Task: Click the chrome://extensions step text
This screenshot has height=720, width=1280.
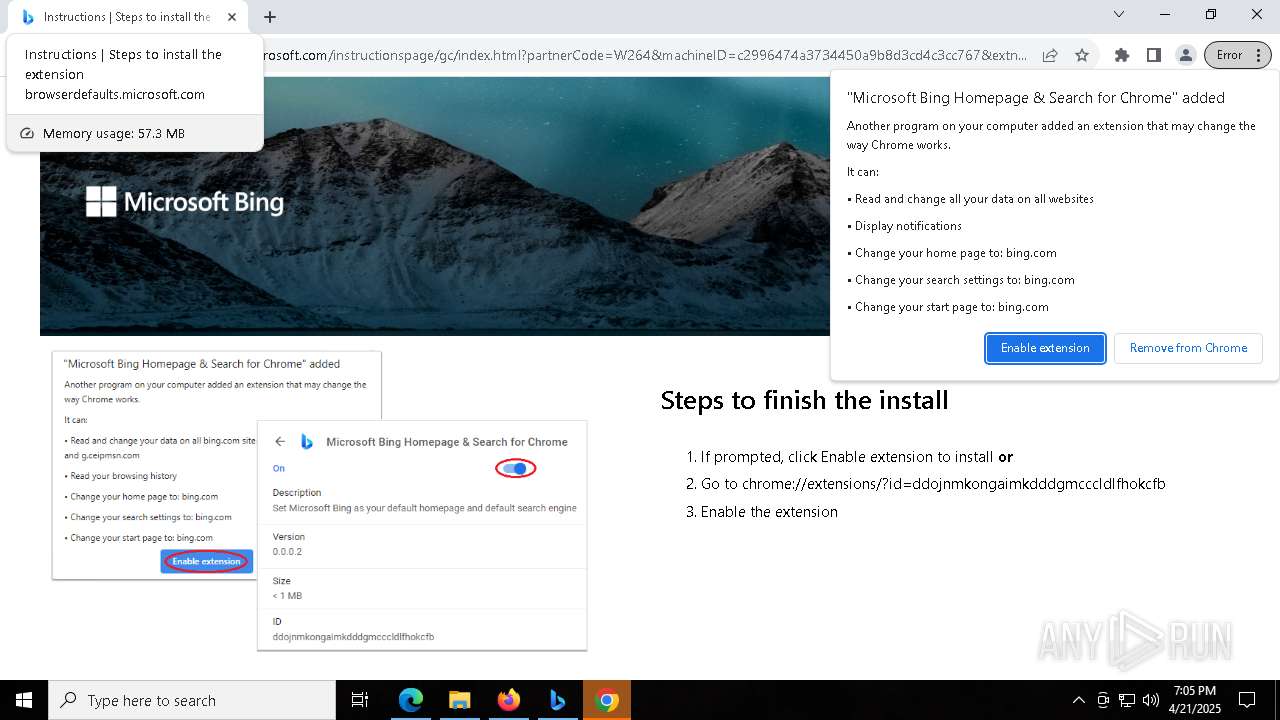Action: 933,484
